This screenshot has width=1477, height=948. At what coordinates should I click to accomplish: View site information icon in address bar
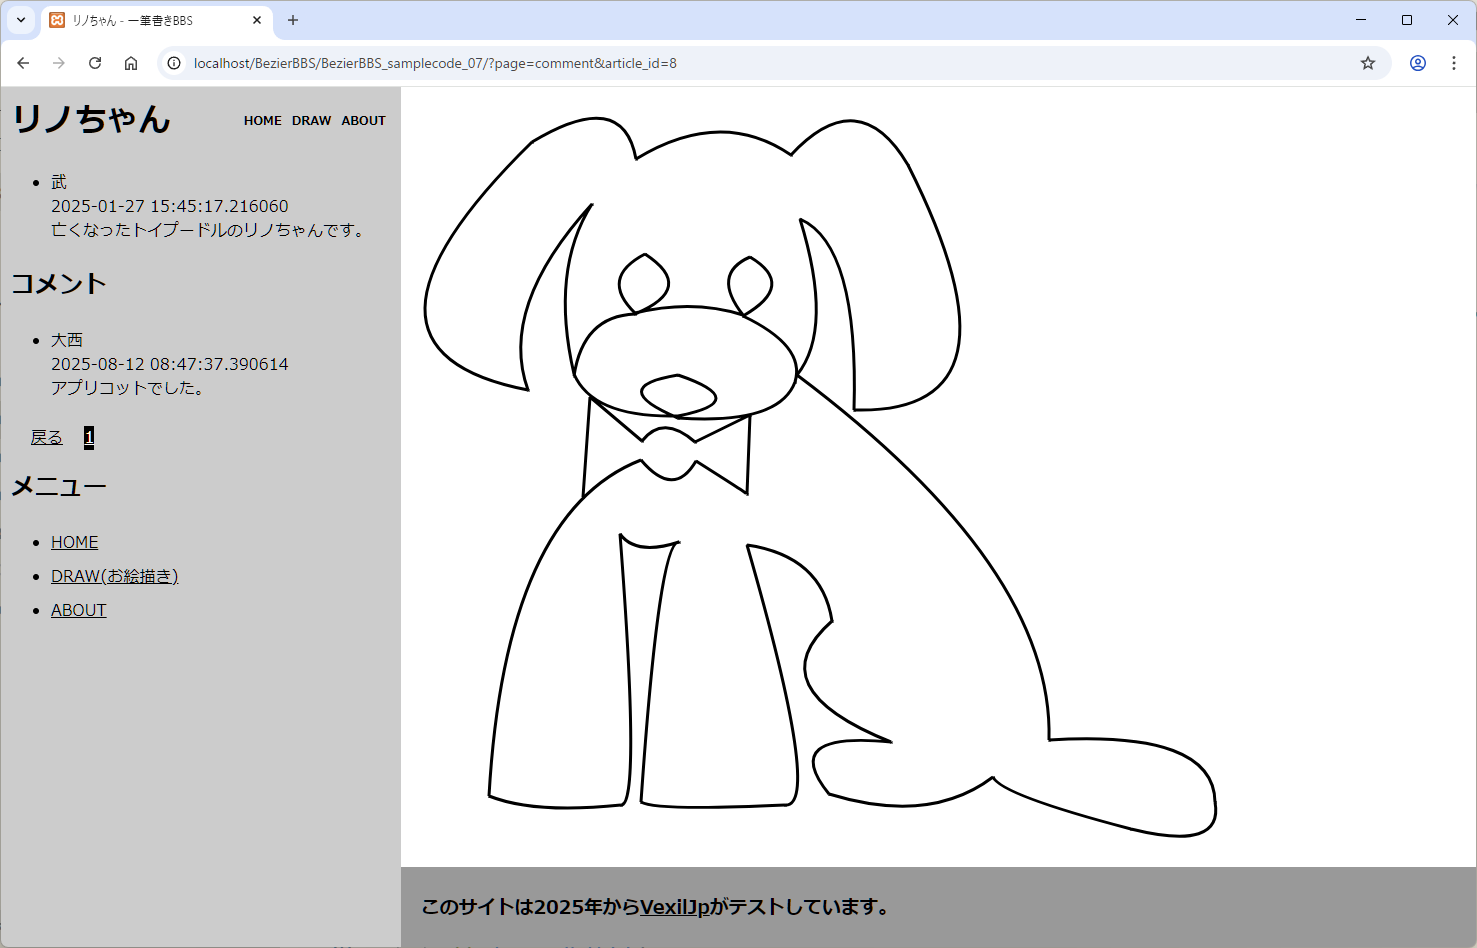click(x=174, y=63)
